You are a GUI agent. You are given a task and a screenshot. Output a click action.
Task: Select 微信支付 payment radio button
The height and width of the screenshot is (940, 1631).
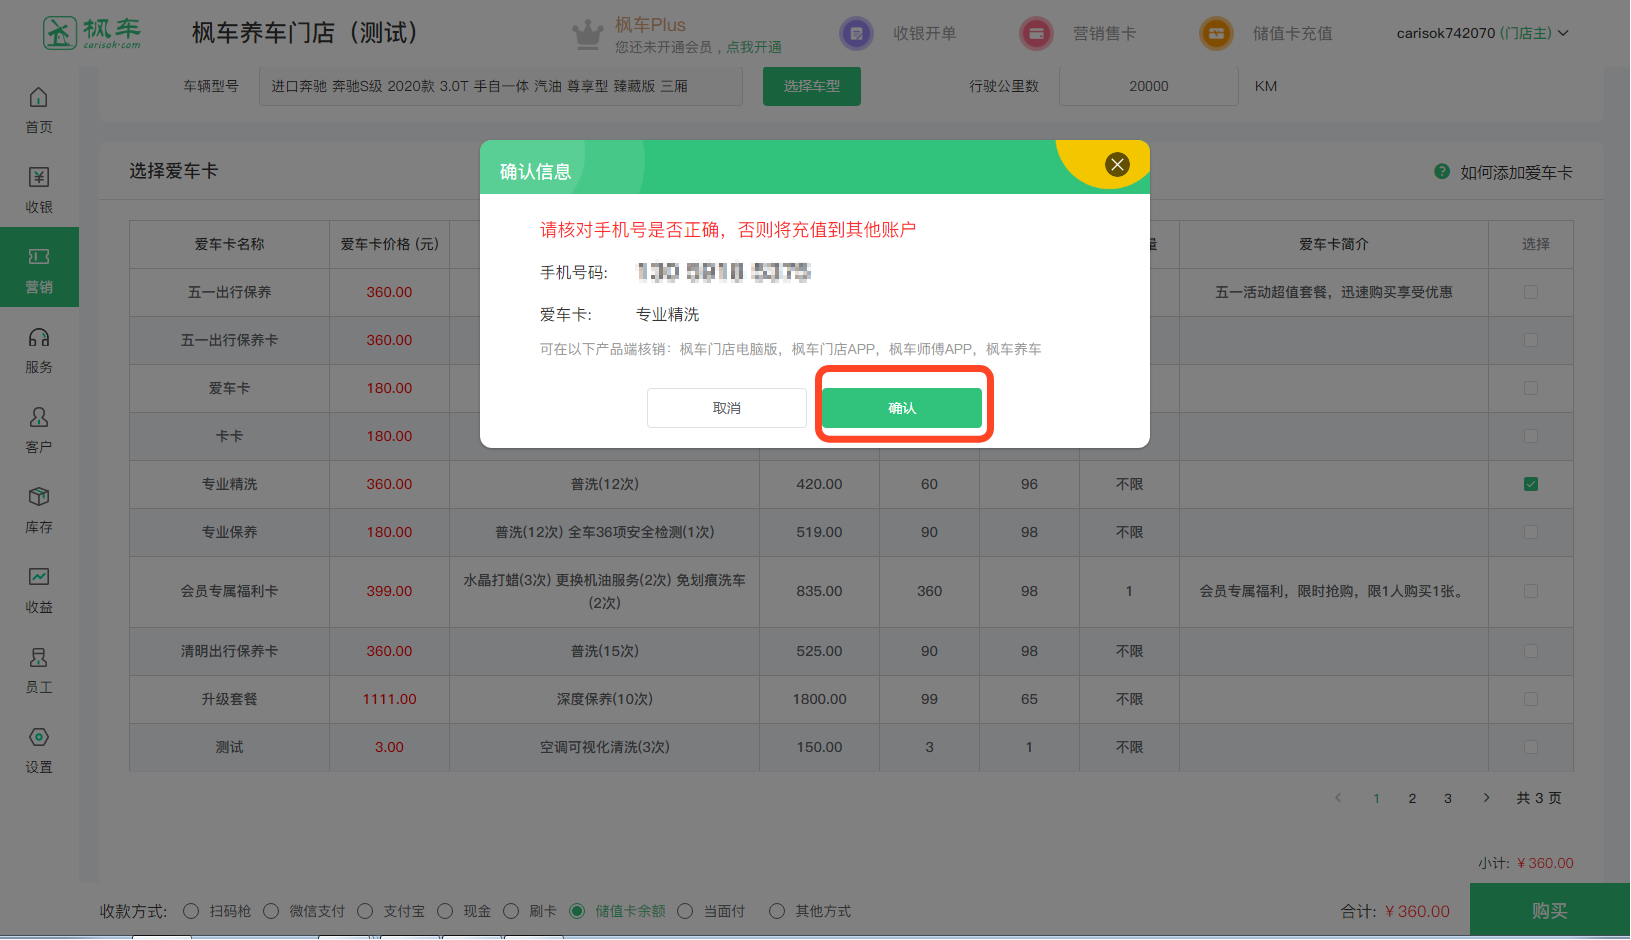point(271,911)
